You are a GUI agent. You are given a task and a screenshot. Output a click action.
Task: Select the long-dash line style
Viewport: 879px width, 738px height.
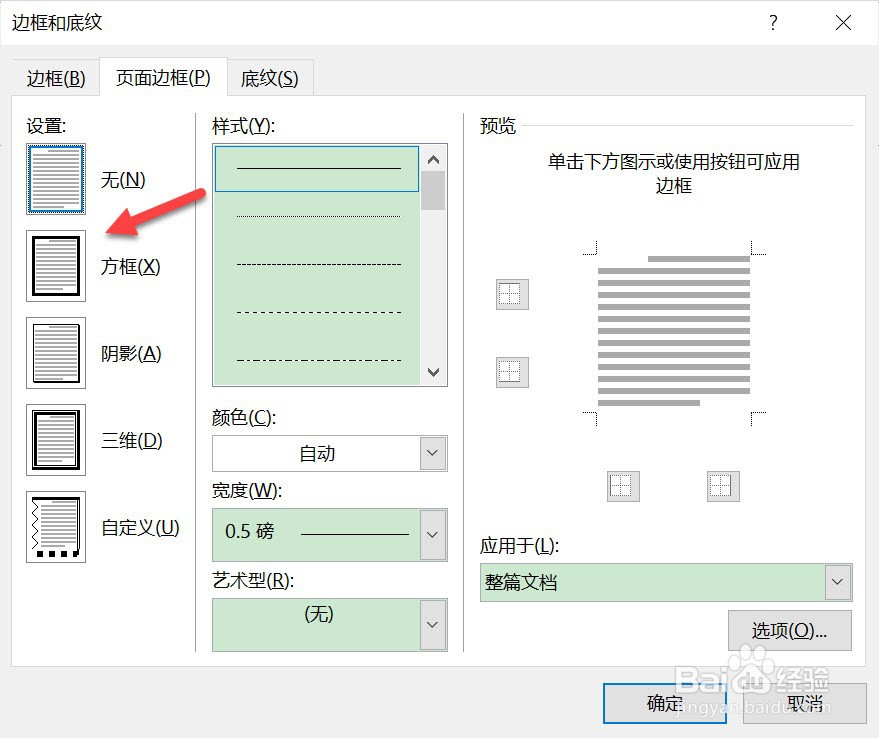pos(317,312)
